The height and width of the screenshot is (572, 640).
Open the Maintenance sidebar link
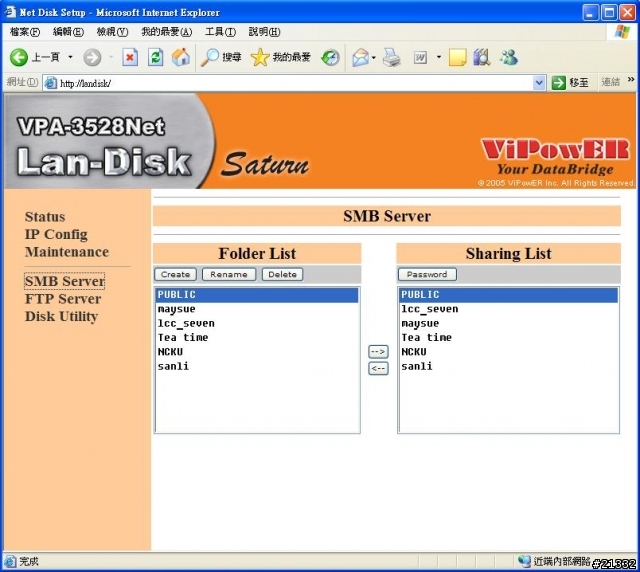[x=67, y=252]
